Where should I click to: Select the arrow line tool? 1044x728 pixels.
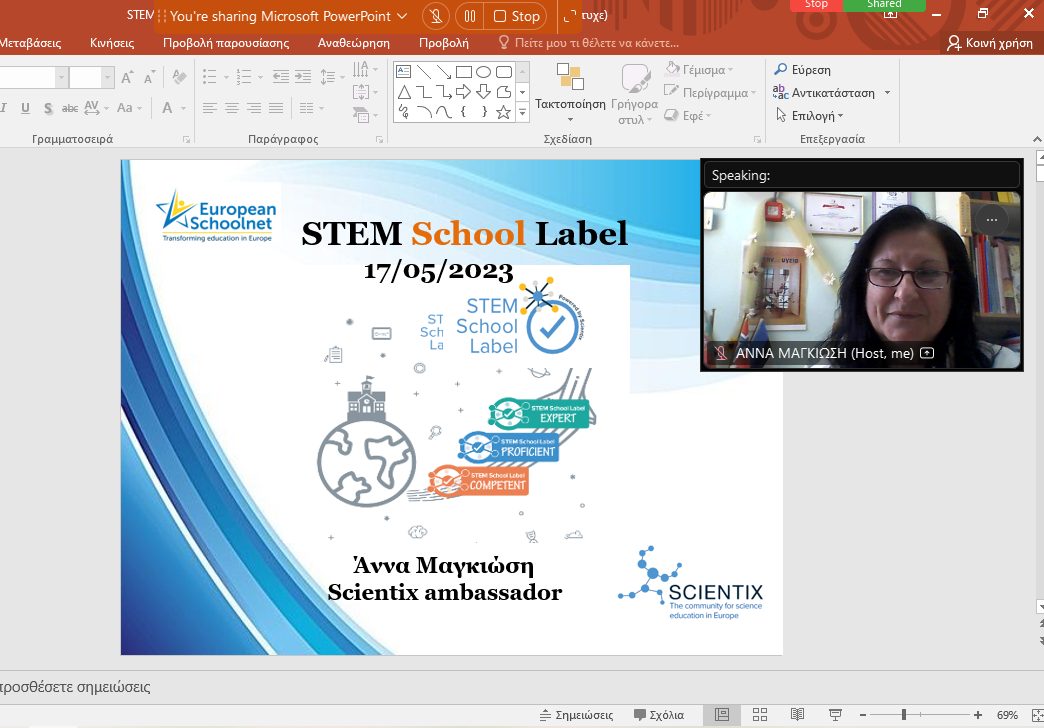[x=443, y=72]
